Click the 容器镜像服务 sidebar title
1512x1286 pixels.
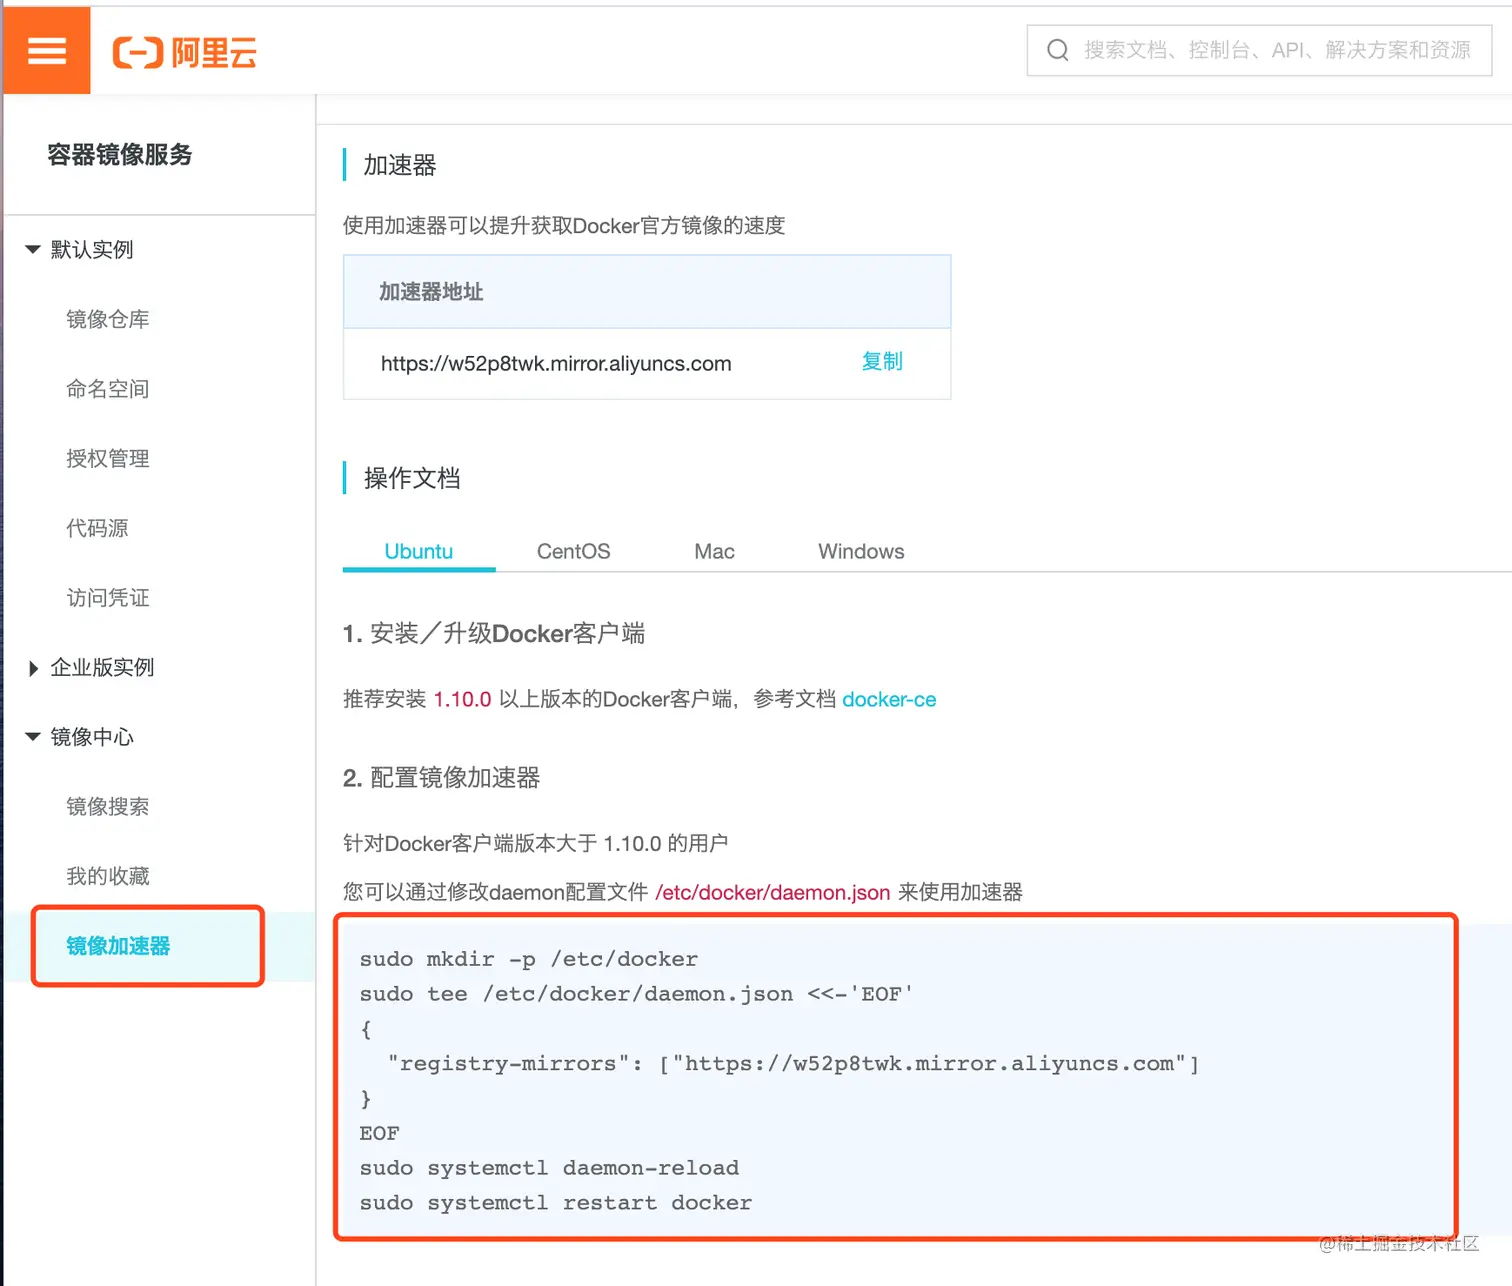click(120, 155)
